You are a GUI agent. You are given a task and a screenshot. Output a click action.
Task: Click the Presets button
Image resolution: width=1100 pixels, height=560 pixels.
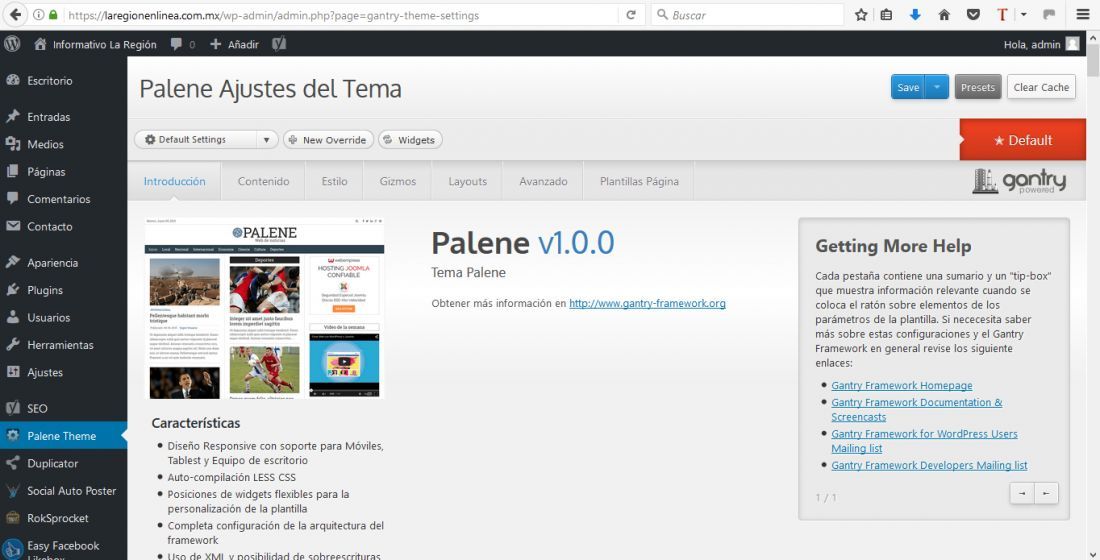click(x=977, y=87)
